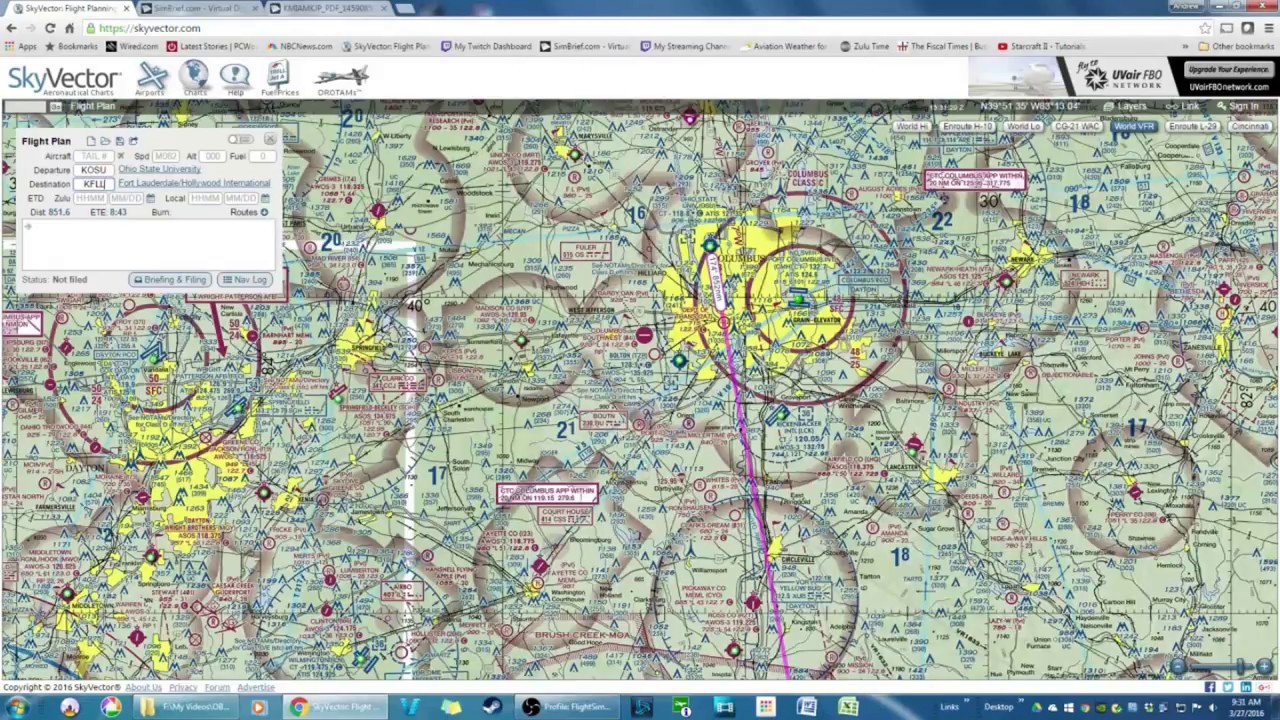
Task: Save the current flight plan
Action: click(119, 141)
